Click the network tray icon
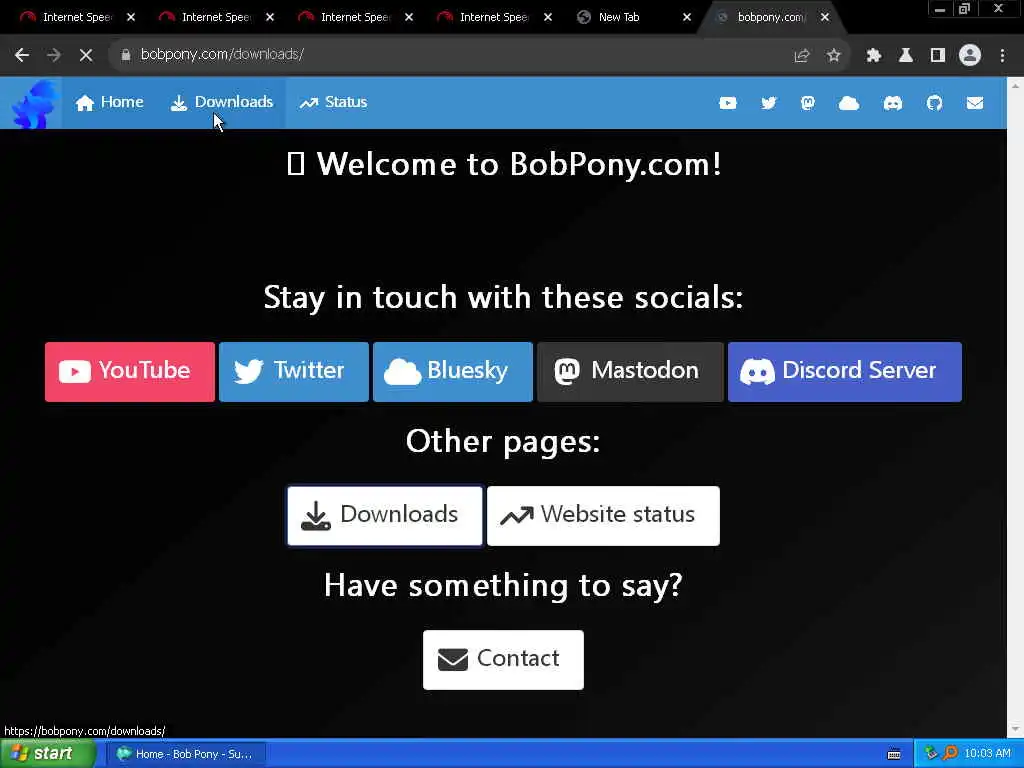The height and width of the screenshot is (768, 1024). 931,753
